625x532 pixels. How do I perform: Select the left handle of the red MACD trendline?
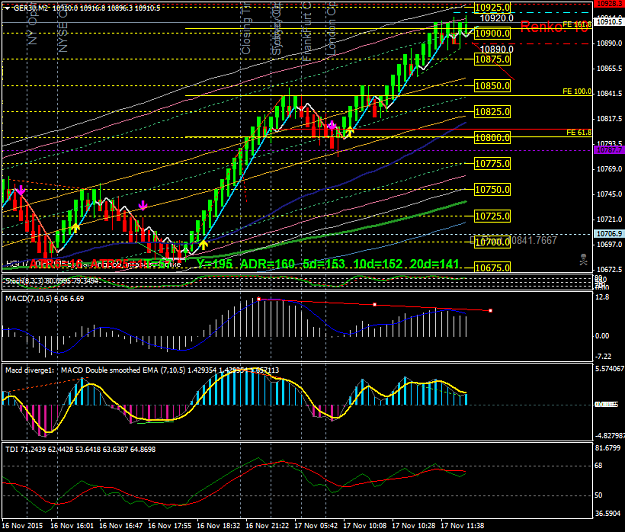(259, 299)
